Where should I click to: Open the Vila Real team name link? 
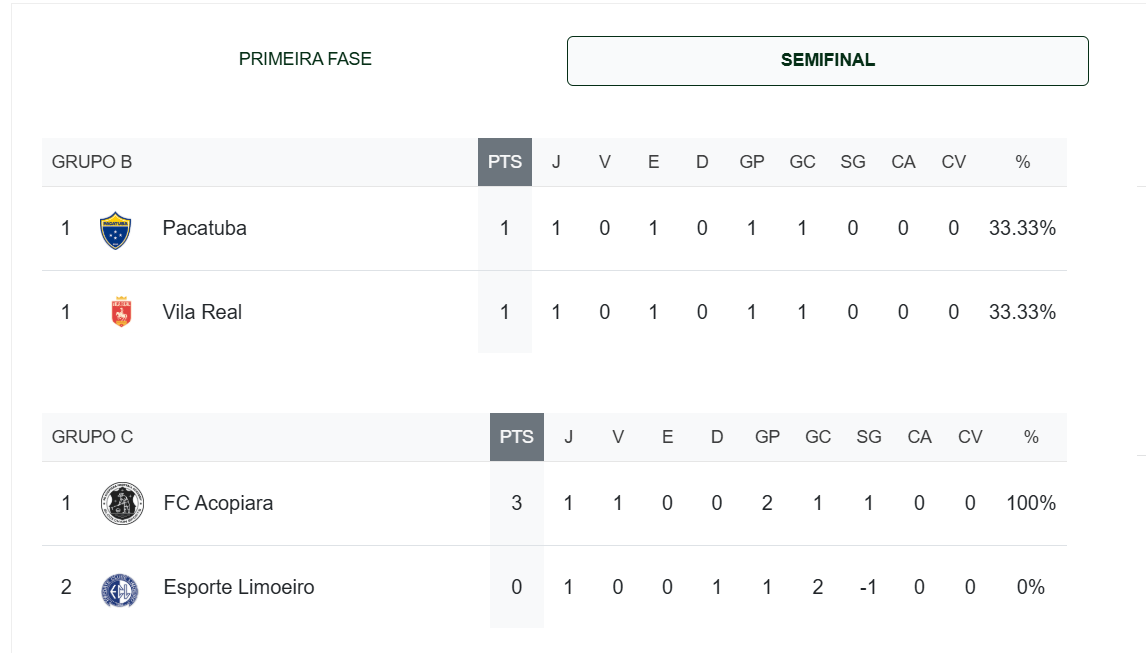pyautogui.click(x=202, y=312)
